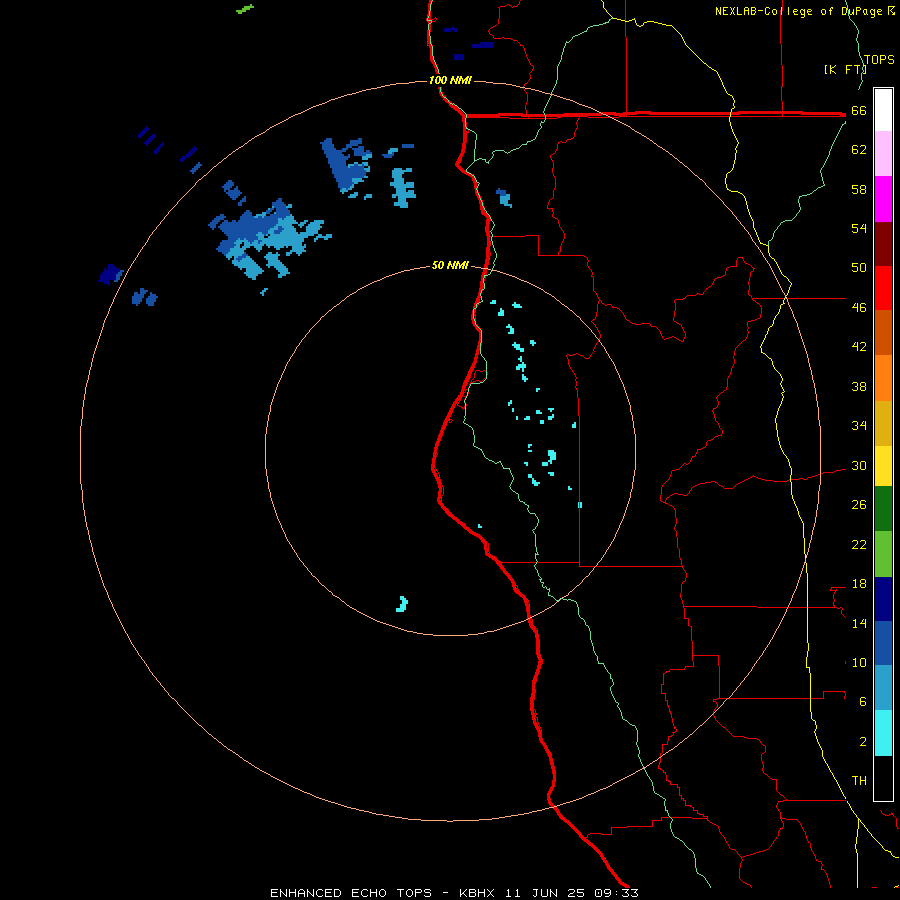This screenshot has width=900, height=900.
Task: Click the isolated cyan offshore echo inside 50 NMI ring
Action: [402, 604]
